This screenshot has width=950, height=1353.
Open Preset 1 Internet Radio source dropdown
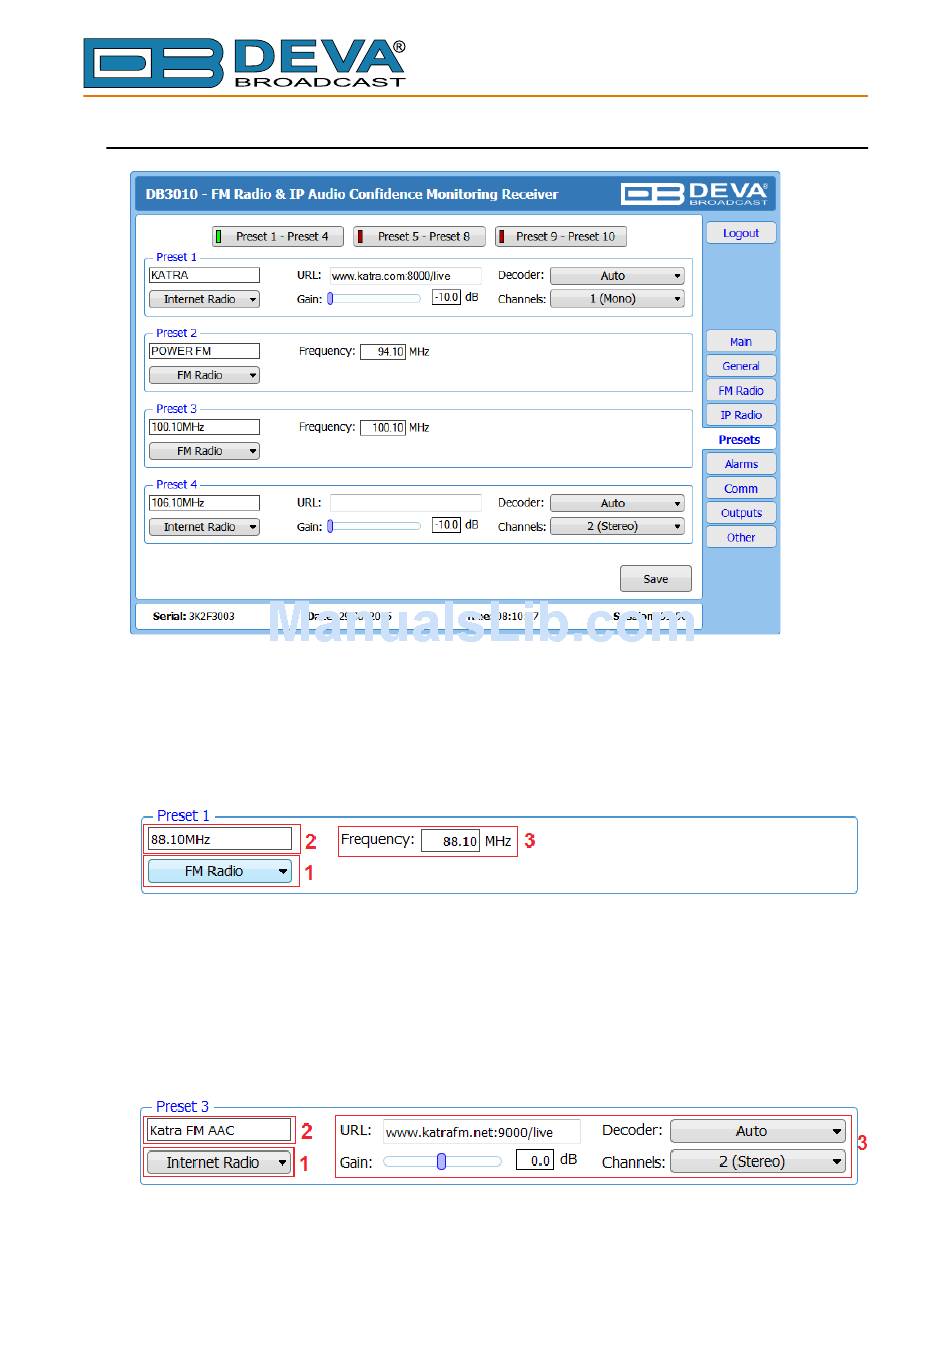204,299
